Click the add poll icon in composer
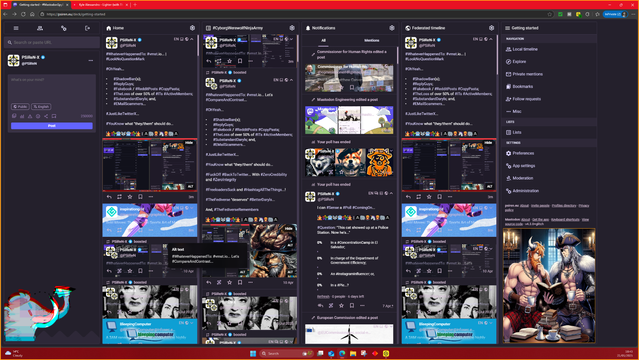The image size is (639, 360). [x=22, y=116]
